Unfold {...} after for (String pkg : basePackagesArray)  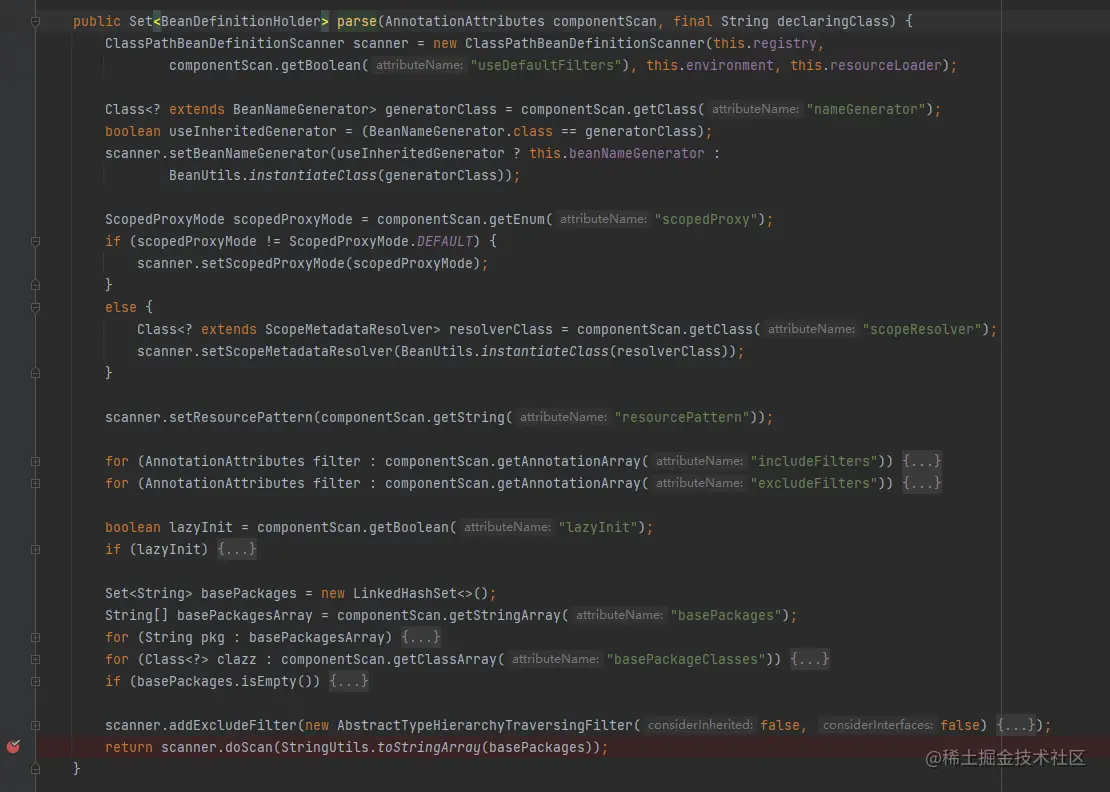(x=420, y=637)
